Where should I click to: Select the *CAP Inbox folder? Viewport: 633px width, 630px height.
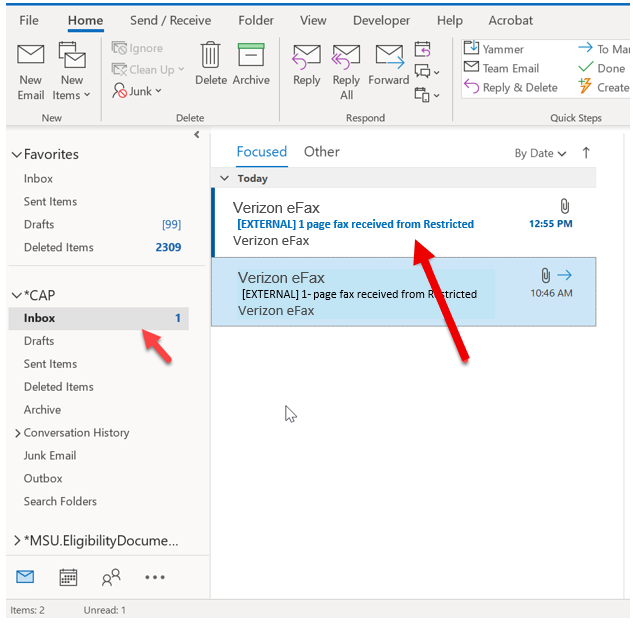pos(99,318)
